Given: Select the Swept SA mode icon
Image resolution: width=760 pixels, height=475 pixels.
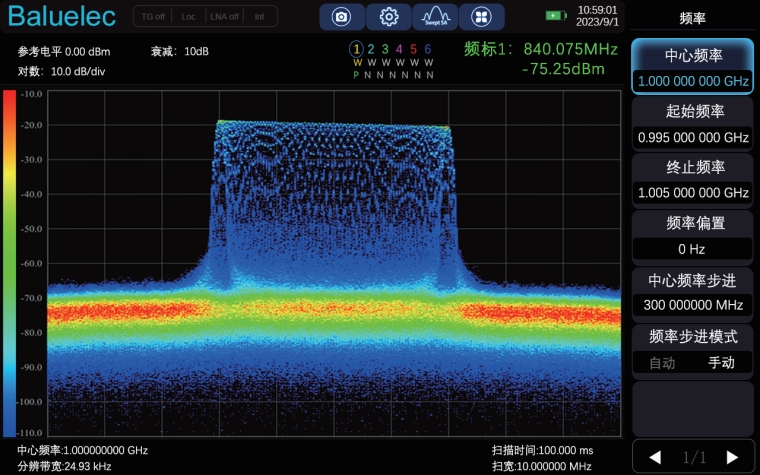Looking at the screenshot, I should pos(435,17).
